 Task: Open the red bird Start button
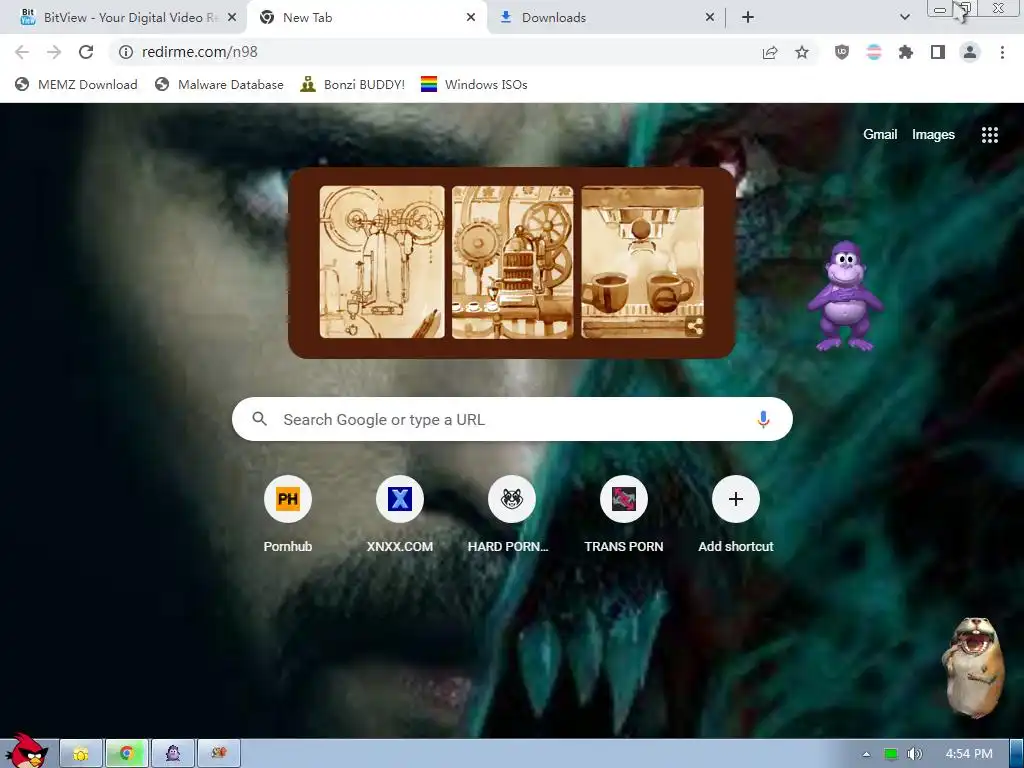[26, 751]
